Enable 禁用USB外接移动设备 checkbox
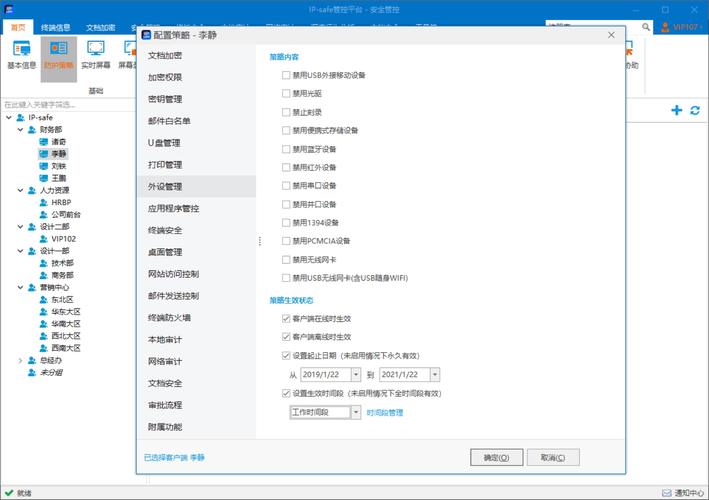Viewport: 709px width, 500px height. click(287, 75)
